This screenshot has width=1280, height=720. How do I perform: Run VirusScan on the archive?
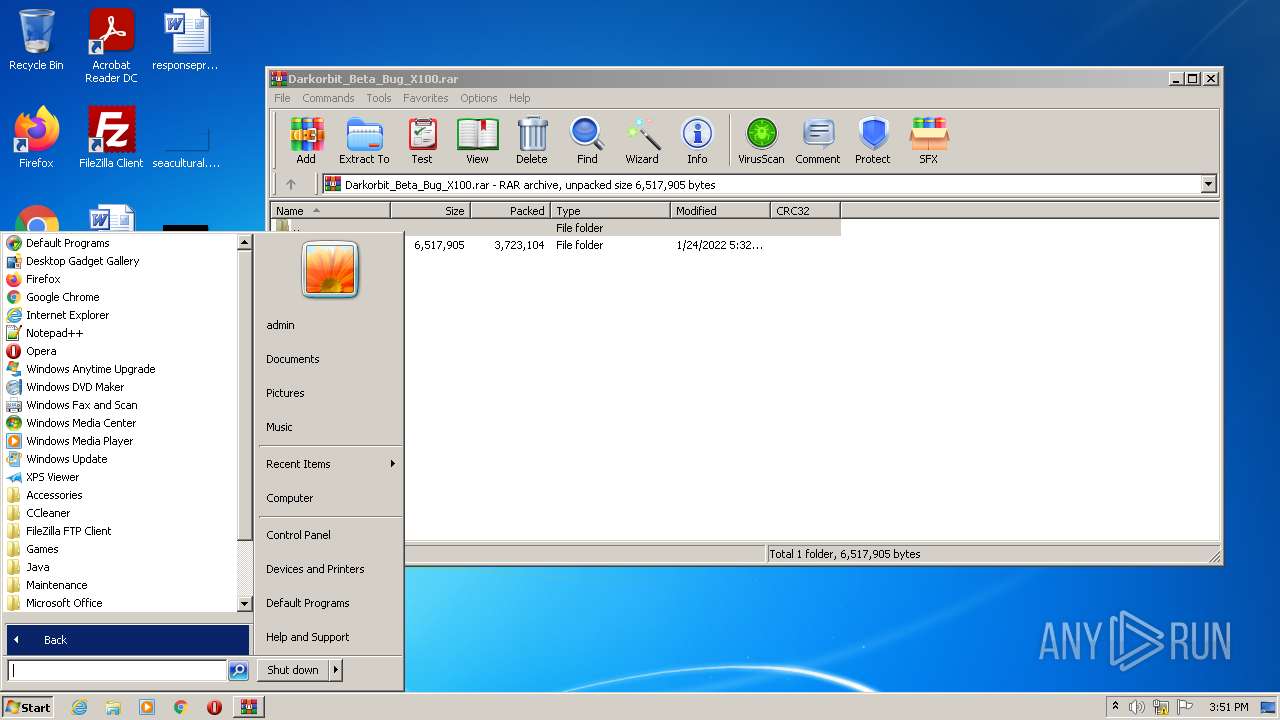(x=761, y=140)
